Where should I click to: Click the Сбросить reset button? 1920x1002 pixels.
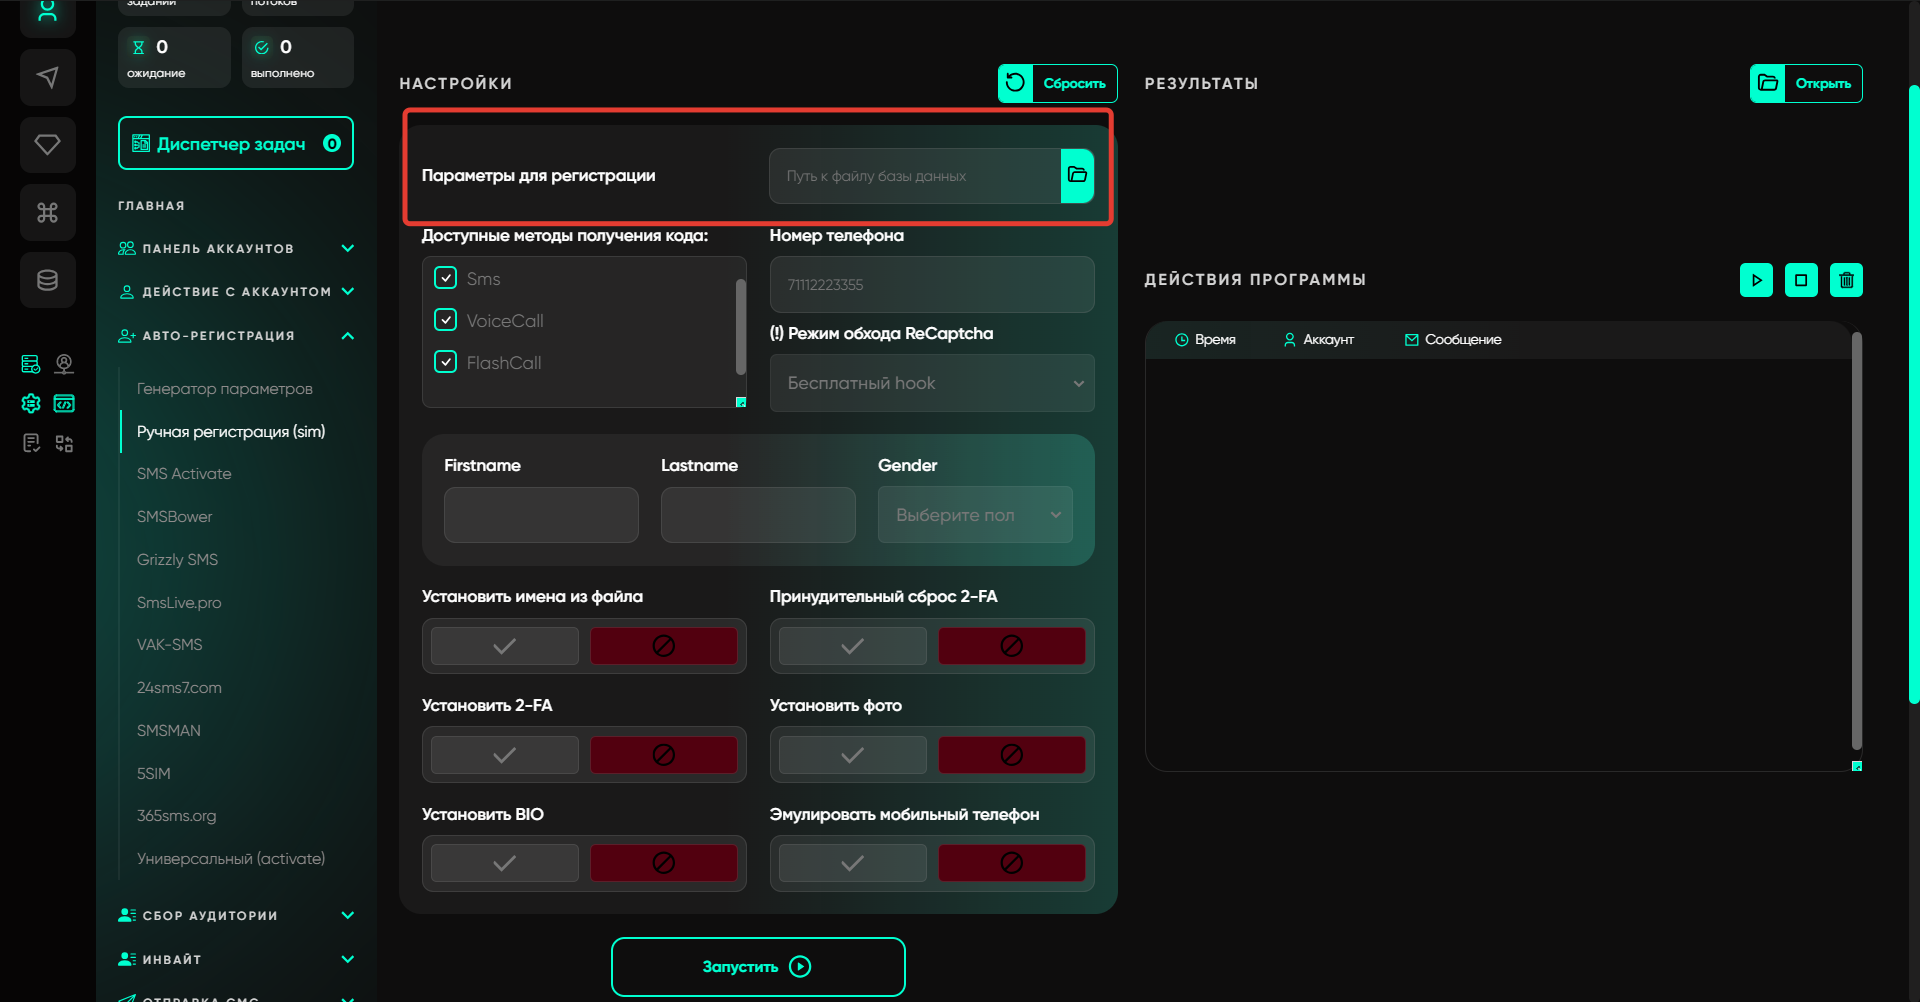pos(1057,84)
